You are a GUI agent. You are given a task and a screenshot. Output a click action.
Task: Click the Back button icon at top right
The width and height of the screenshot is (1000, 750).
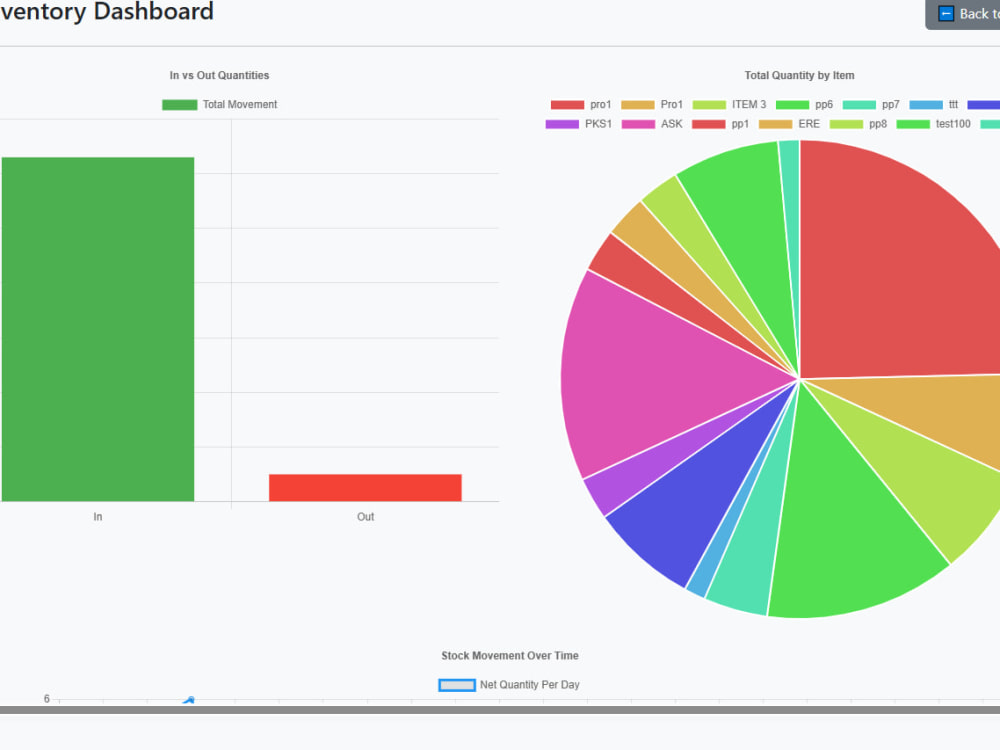click(946, 13)
